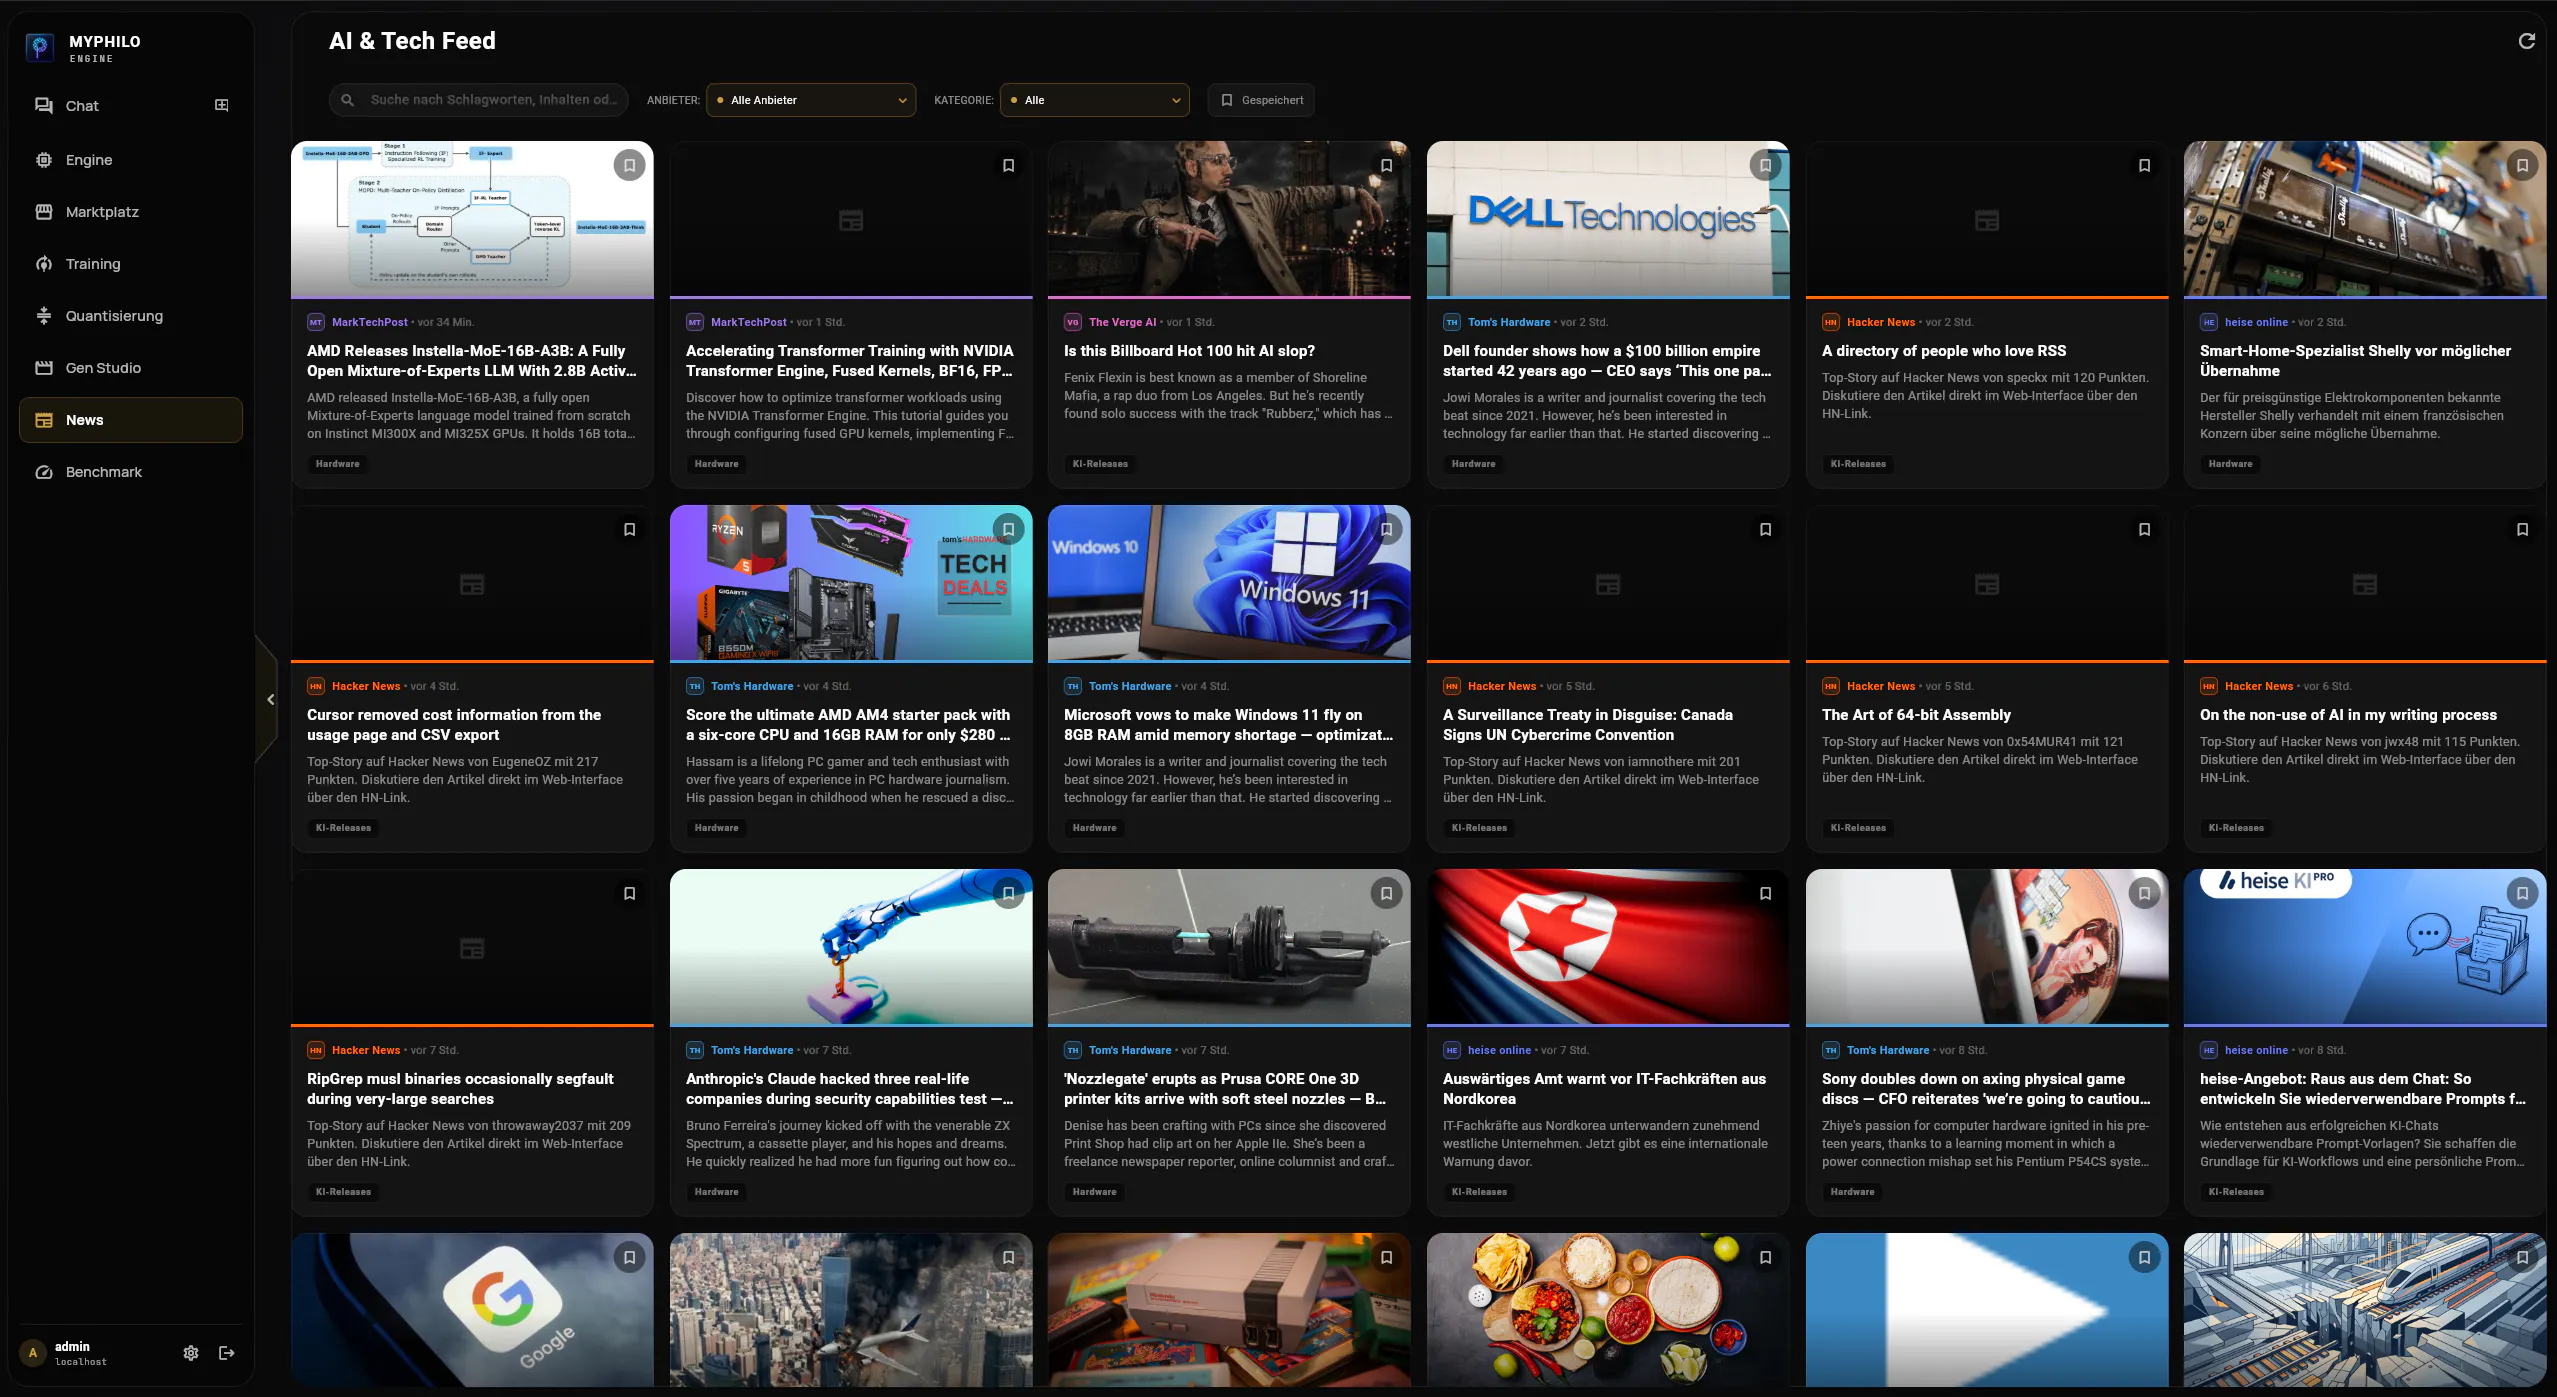Navigate to Quantisierung
Screen dimensions: 2557x1397
click(131, 316)
